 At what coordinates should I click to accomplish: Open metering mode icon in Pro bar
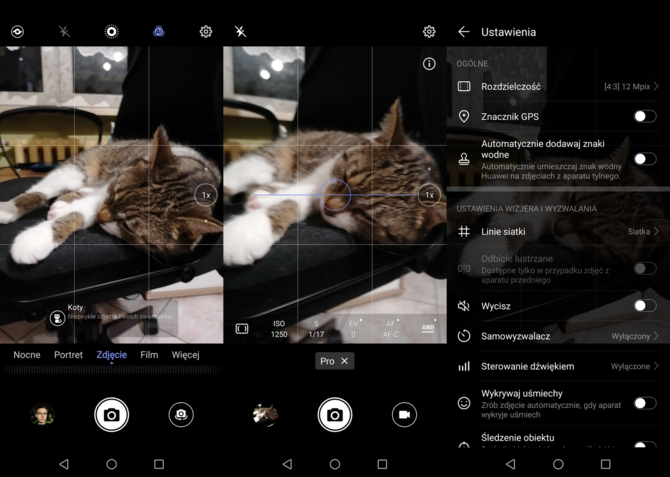click(x=242, y=329)
